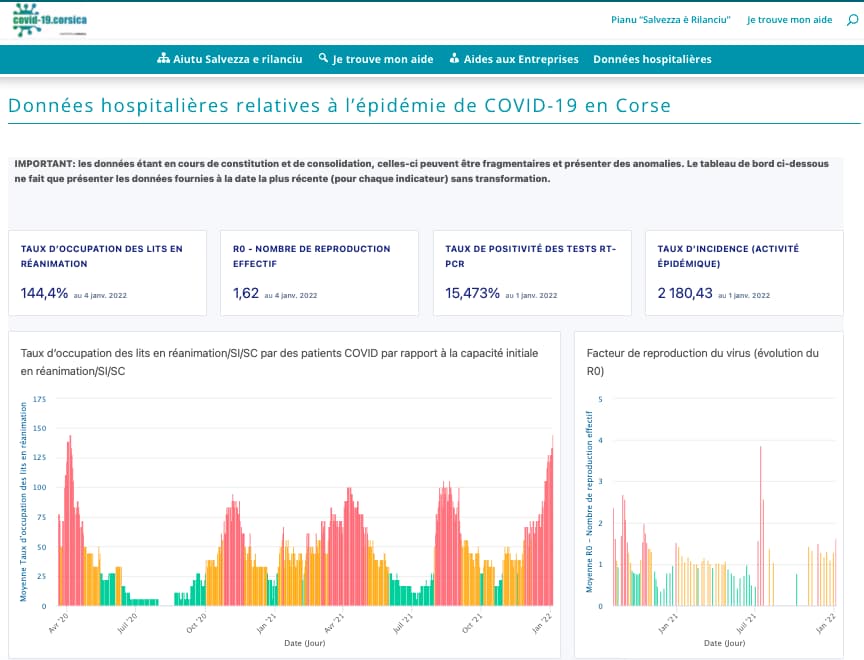Open the Données hospitalières menu item
Viewport: 864px width, 660px height.
[x=652, y=59]
